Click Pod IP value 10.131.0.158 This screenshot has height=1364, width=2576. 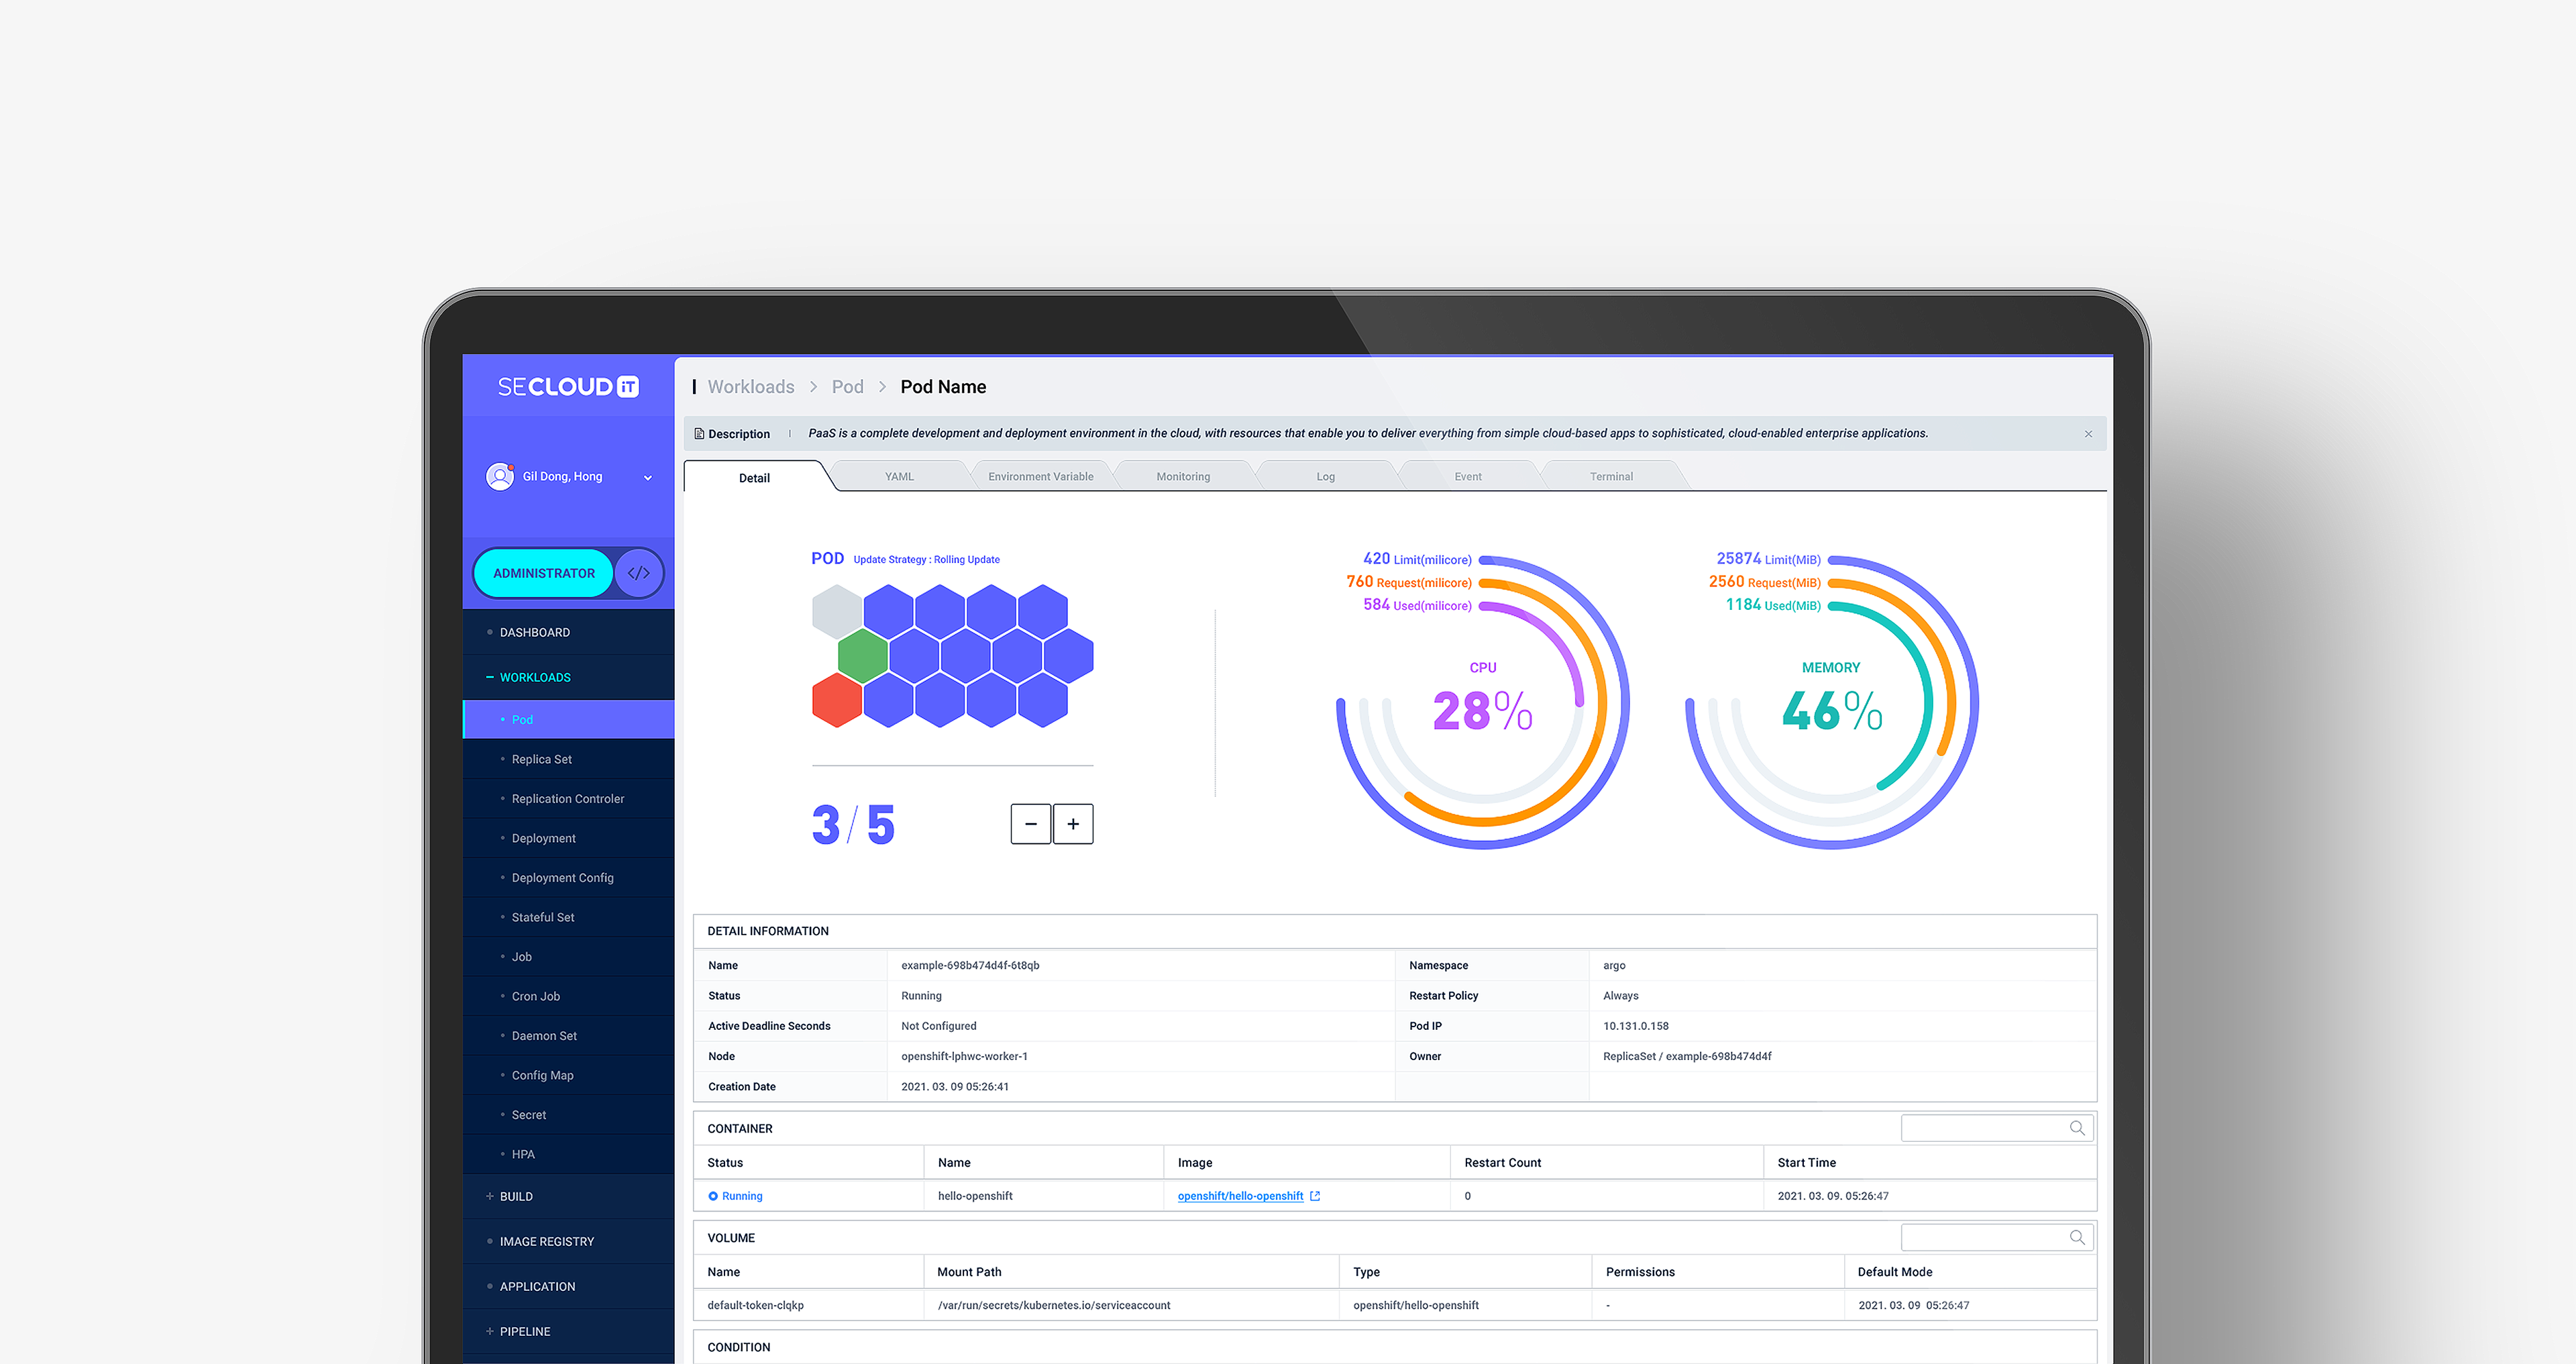(1636, 1026)
